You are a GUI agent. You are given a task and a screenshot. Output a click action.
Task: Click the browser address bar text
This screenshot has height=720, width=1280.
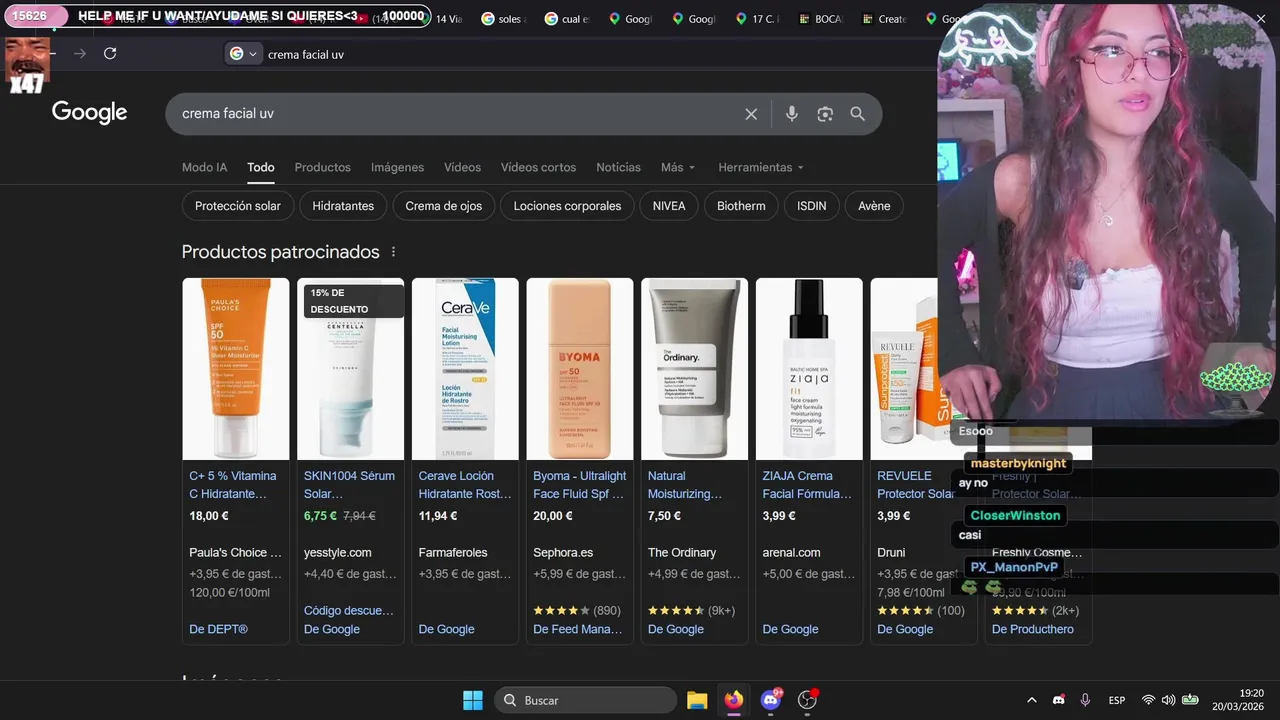tap(306, 54)
